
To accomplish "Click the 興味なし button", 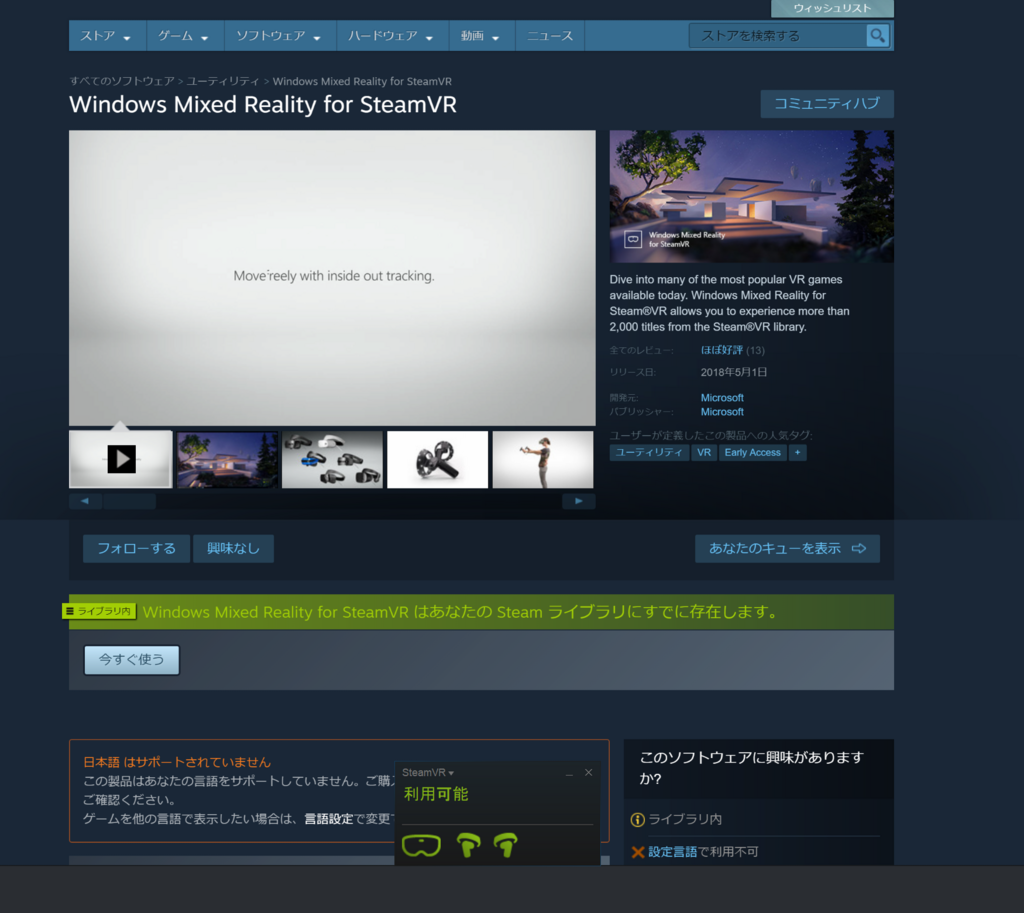I will tap(233, 549).
